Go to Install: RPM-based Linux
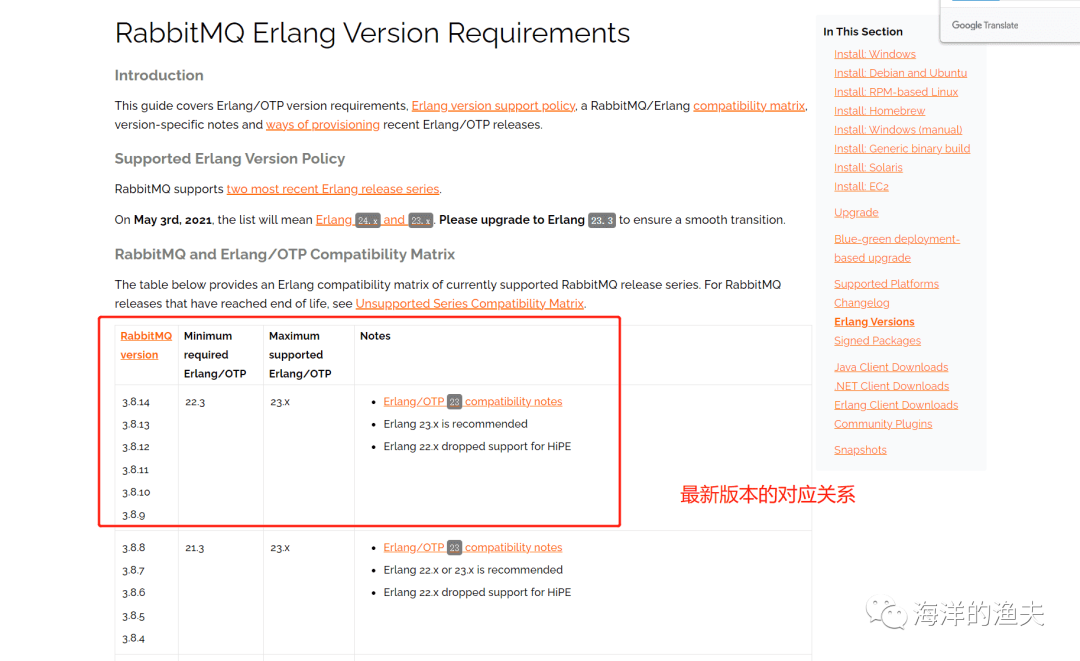The image size is (1080, 661). coord(896,92)
